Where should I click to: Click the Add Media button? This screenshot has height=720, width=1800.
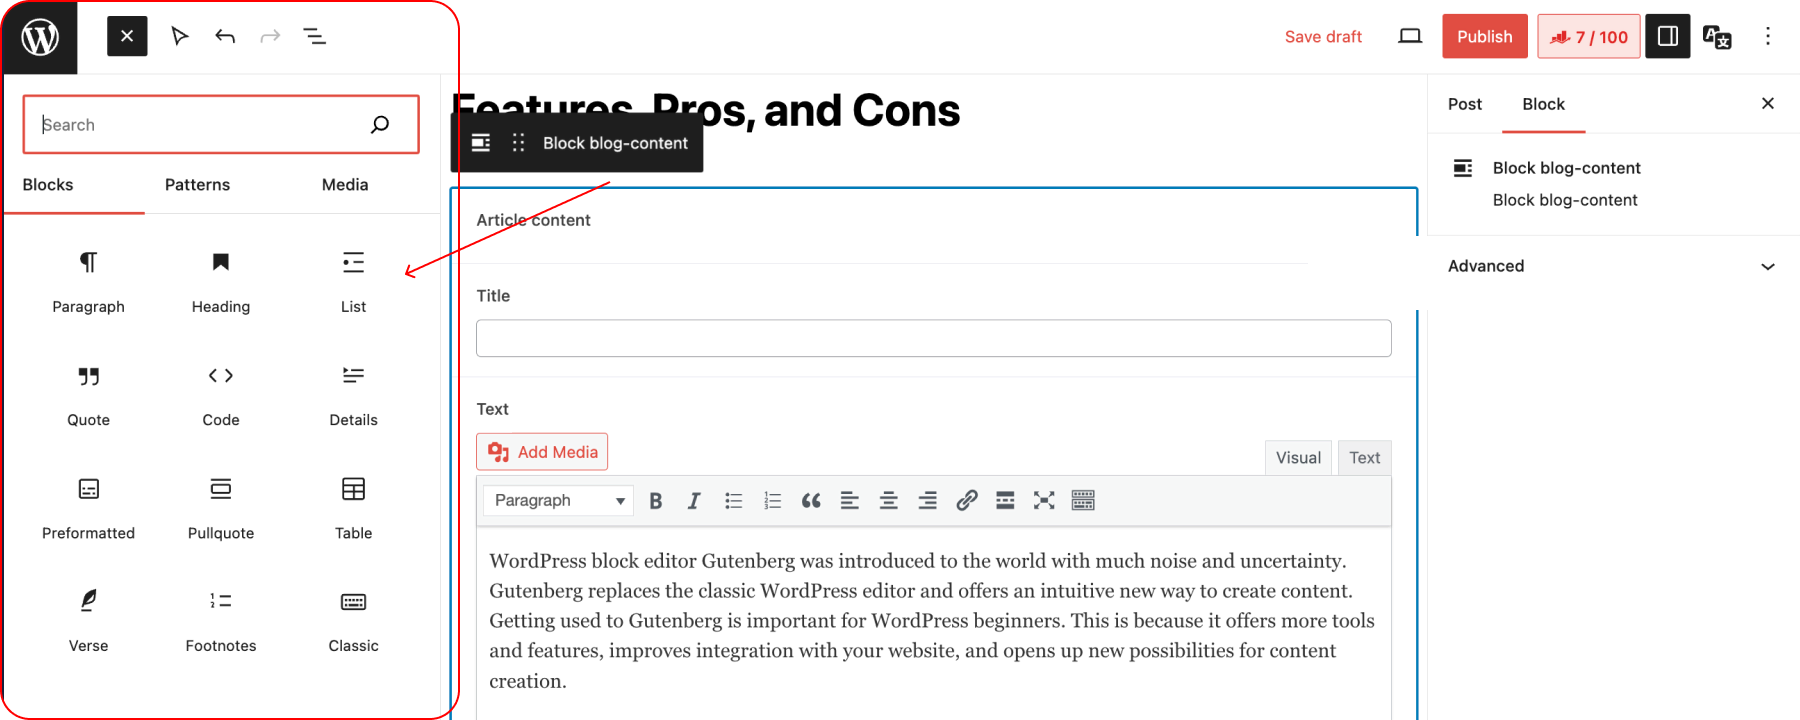pos(542,452)
